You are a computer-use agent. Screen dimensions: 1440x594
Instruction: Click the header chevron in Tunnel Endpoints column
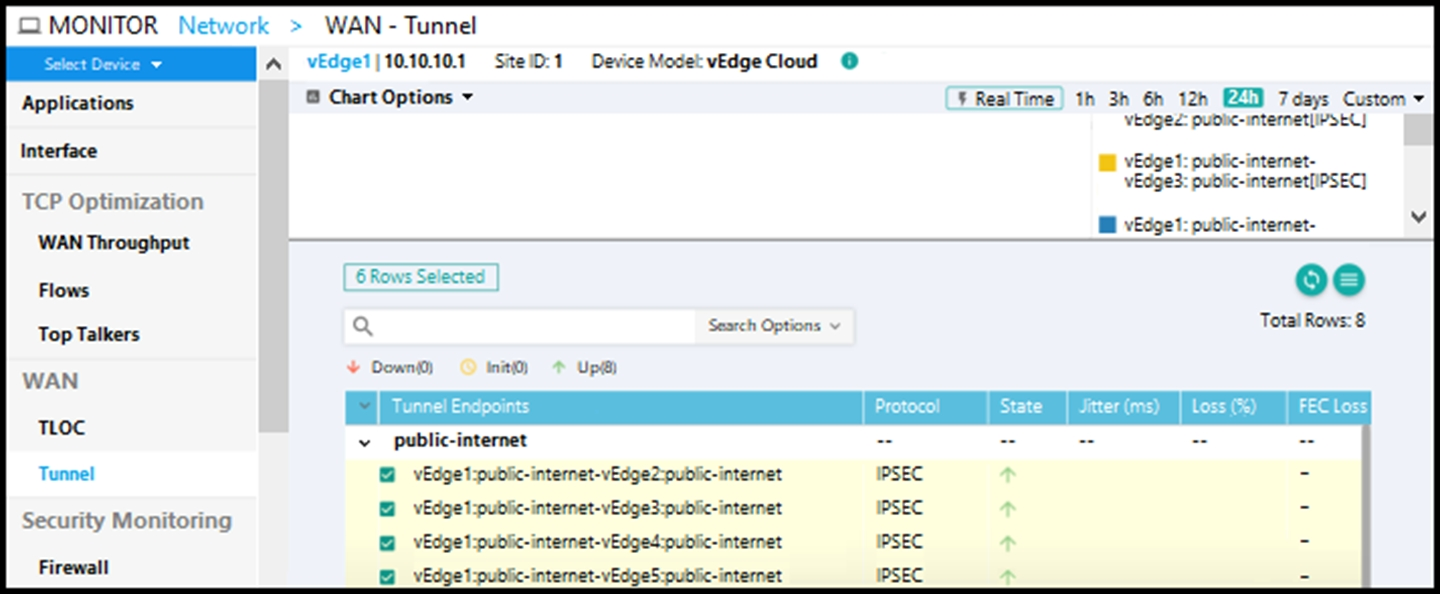coord(362,407)
